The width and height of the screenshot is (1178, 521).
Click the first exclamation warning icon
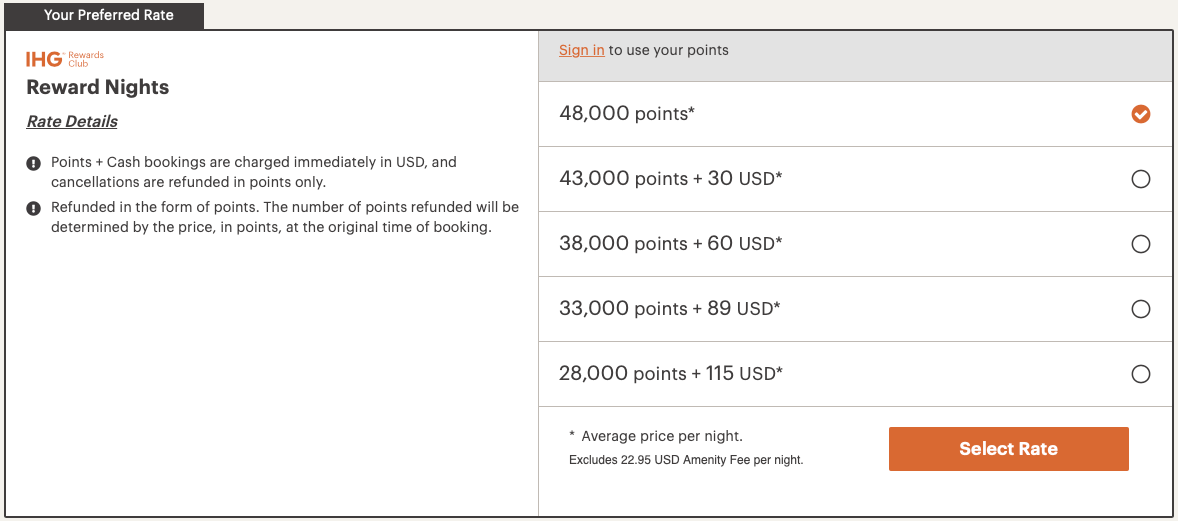pyautogui.click(x=33, y=163)
